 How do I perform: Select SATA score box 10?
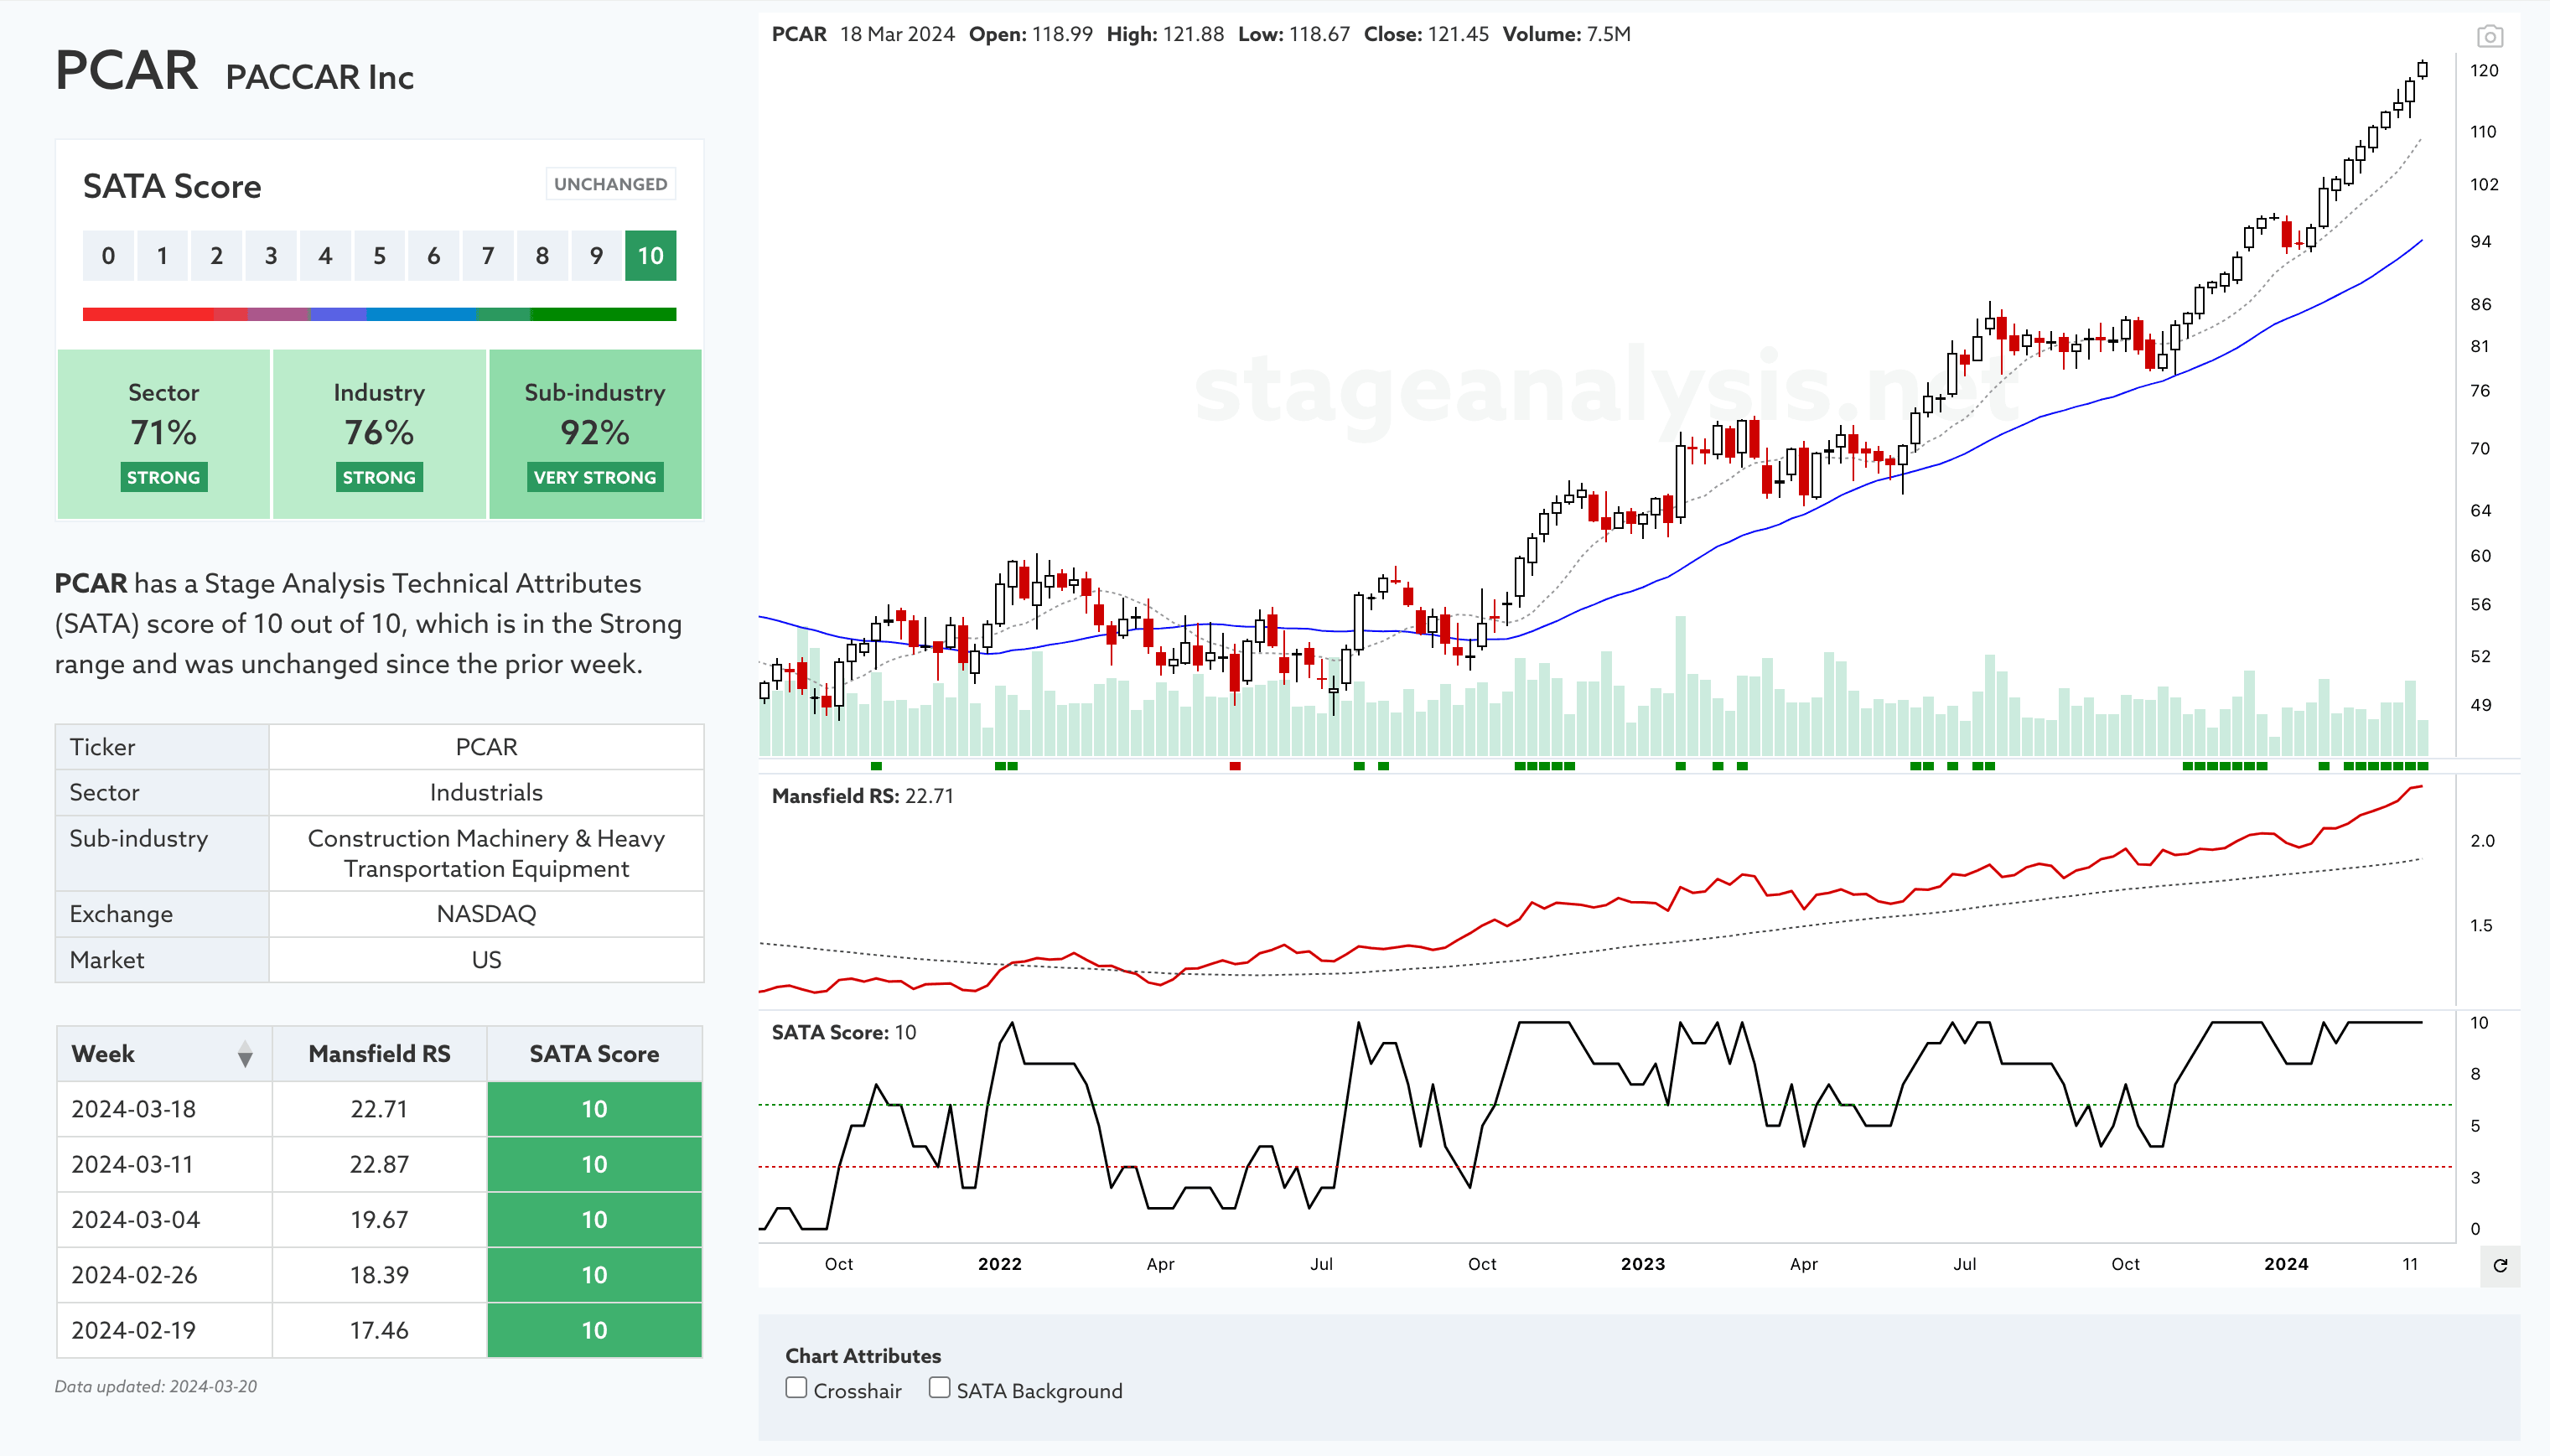pos(650,256)
